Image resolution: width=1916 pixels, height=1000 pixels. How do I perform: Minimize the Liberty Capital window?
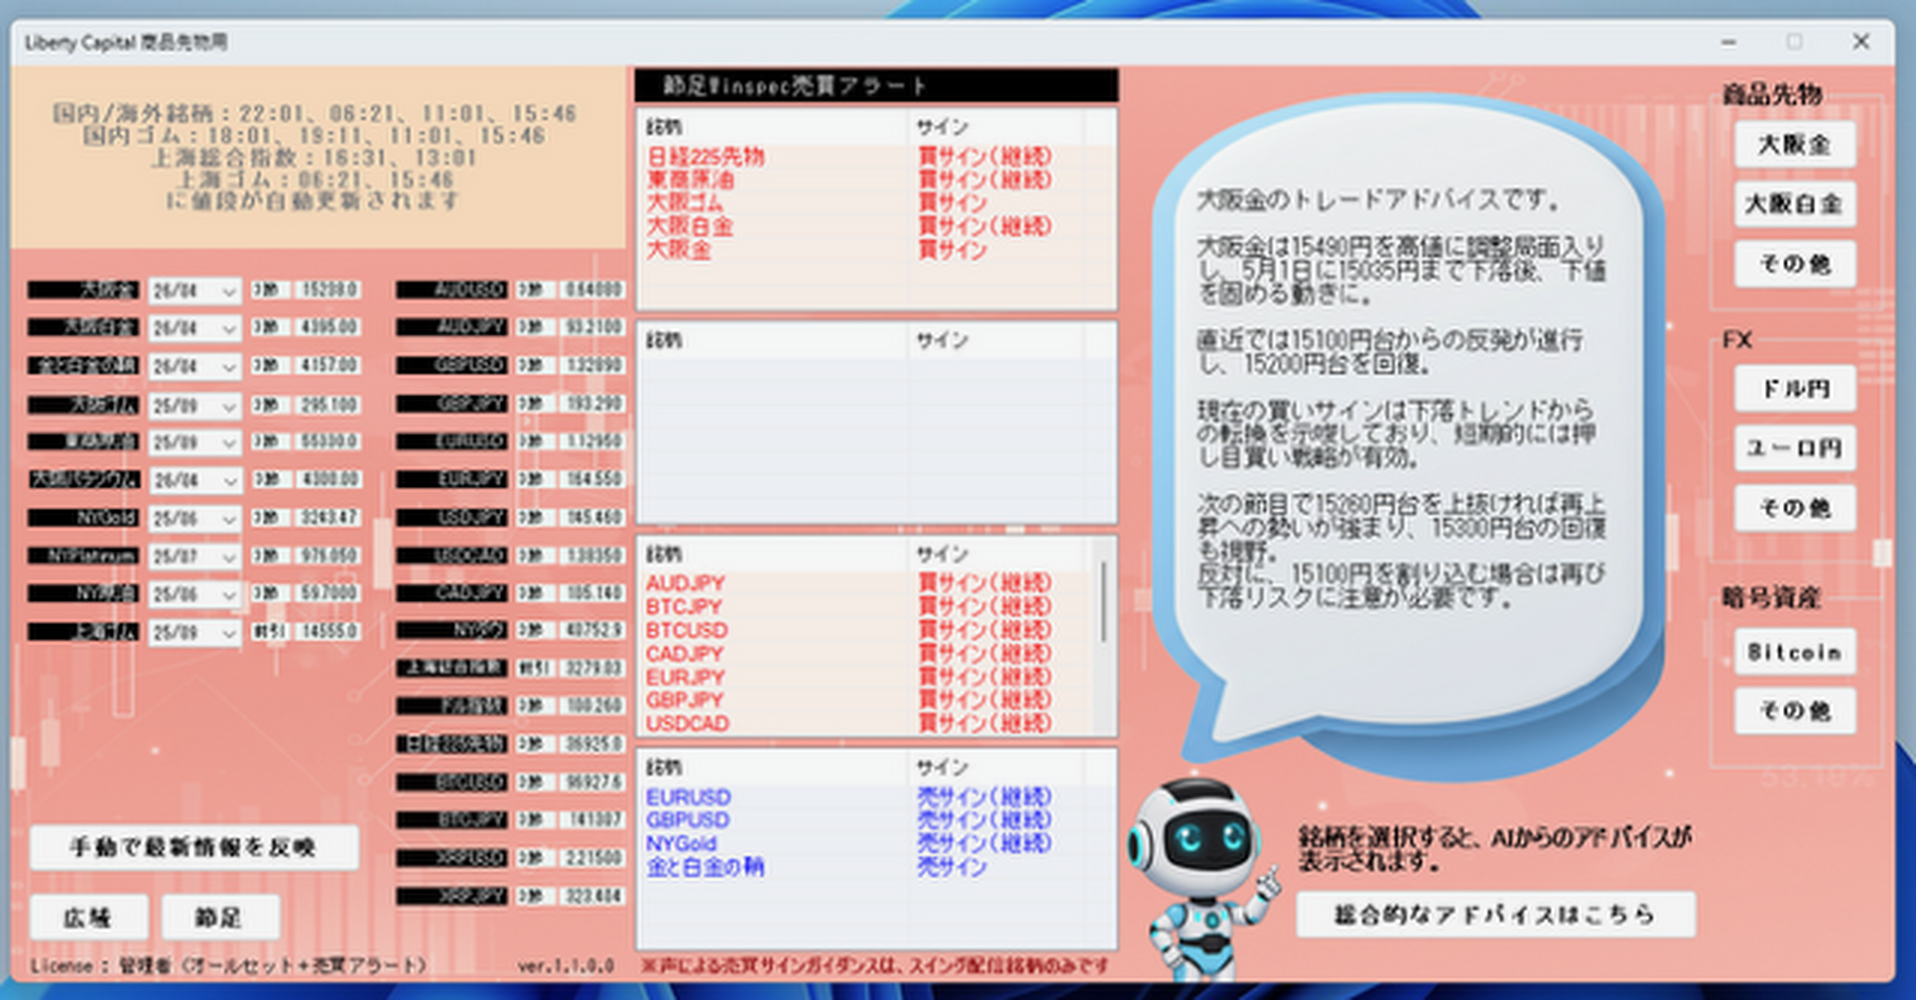point(1728,42)
